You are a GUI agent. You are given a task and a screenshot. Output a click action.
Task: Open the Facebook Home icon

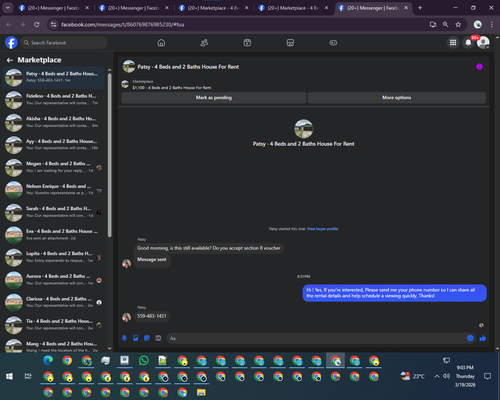161,43
